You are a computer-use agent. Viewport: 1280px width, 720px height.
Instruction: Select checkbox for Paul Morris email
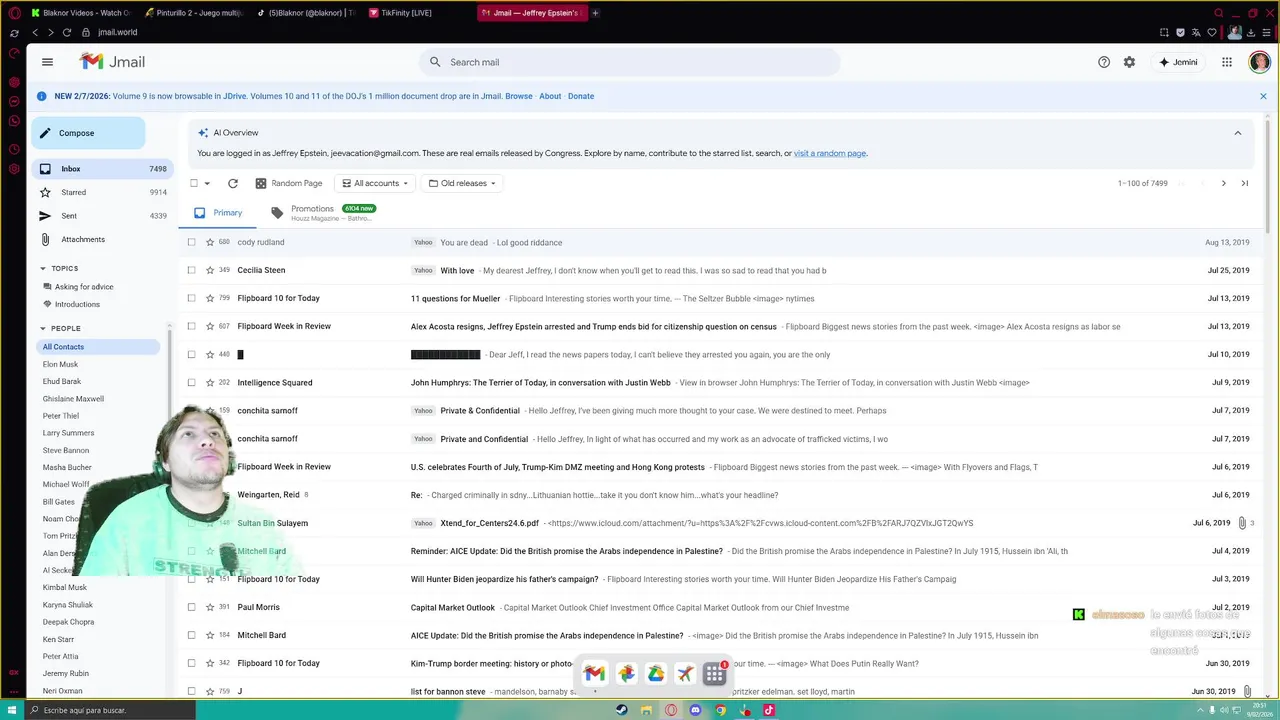tap(191, 607)
